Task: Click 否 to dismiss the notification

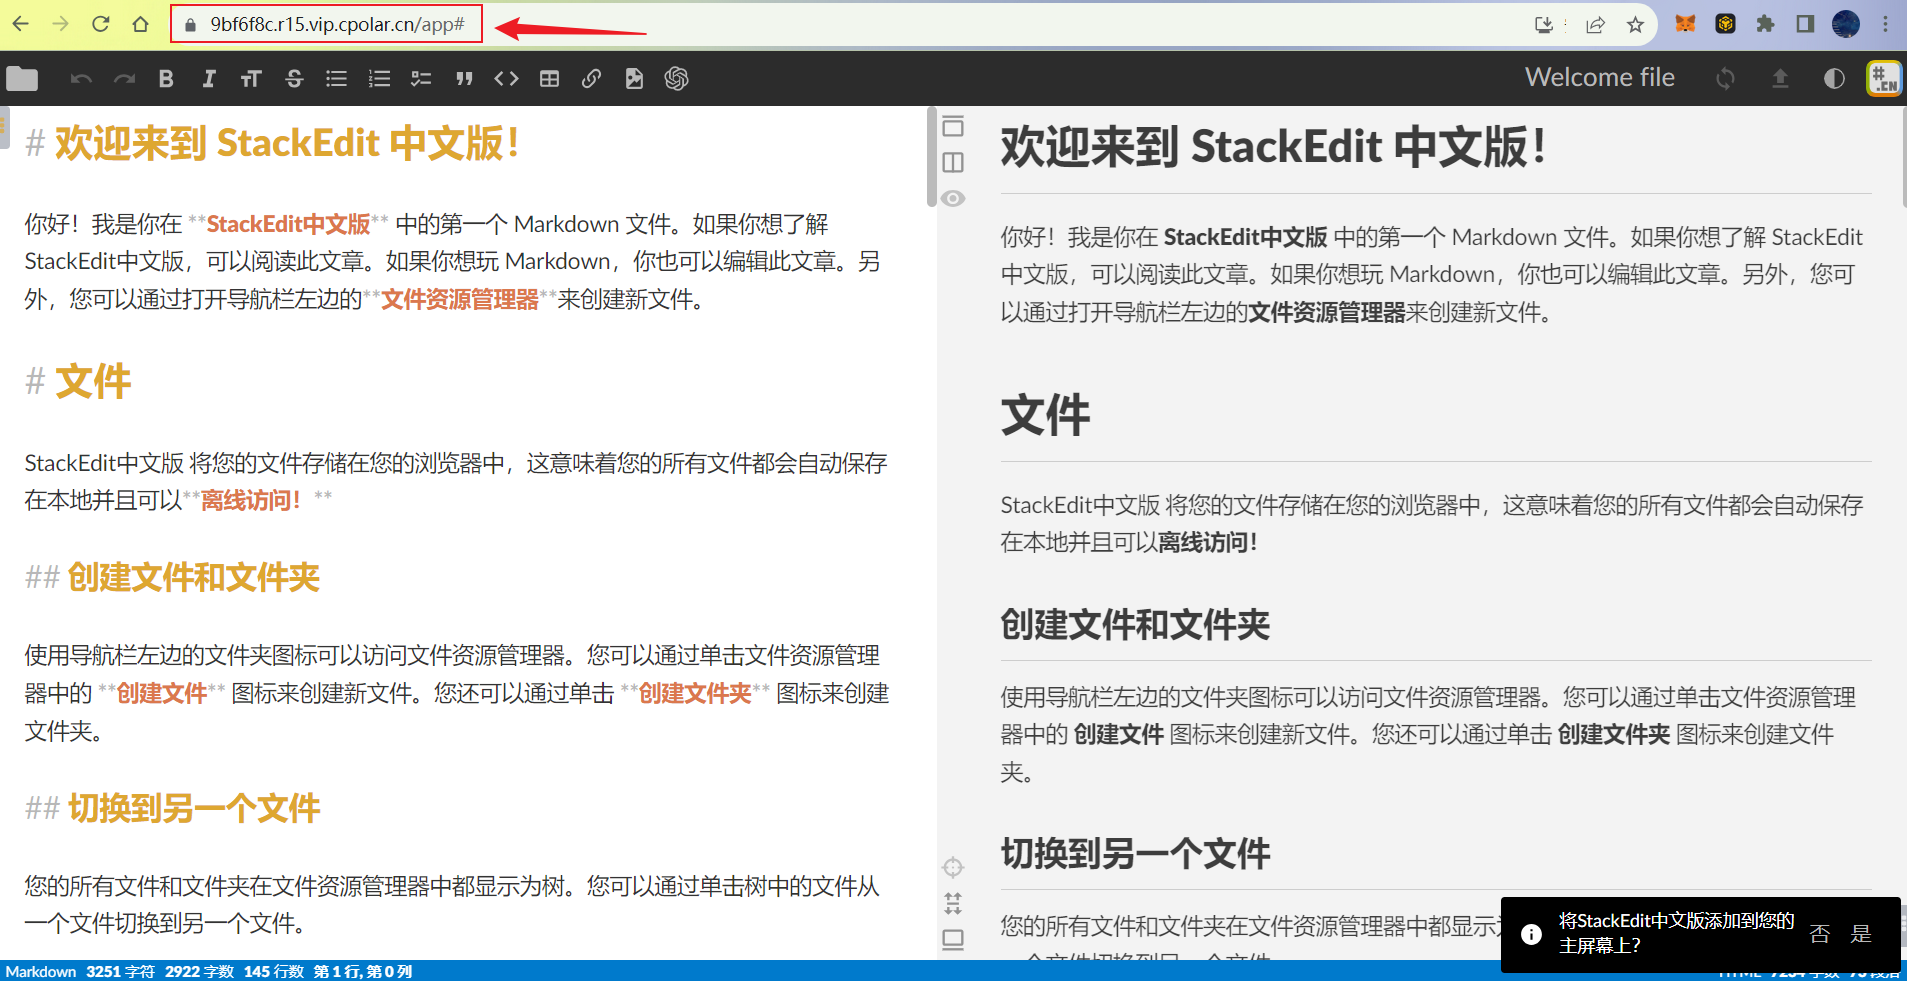Action: point(1820,934)
